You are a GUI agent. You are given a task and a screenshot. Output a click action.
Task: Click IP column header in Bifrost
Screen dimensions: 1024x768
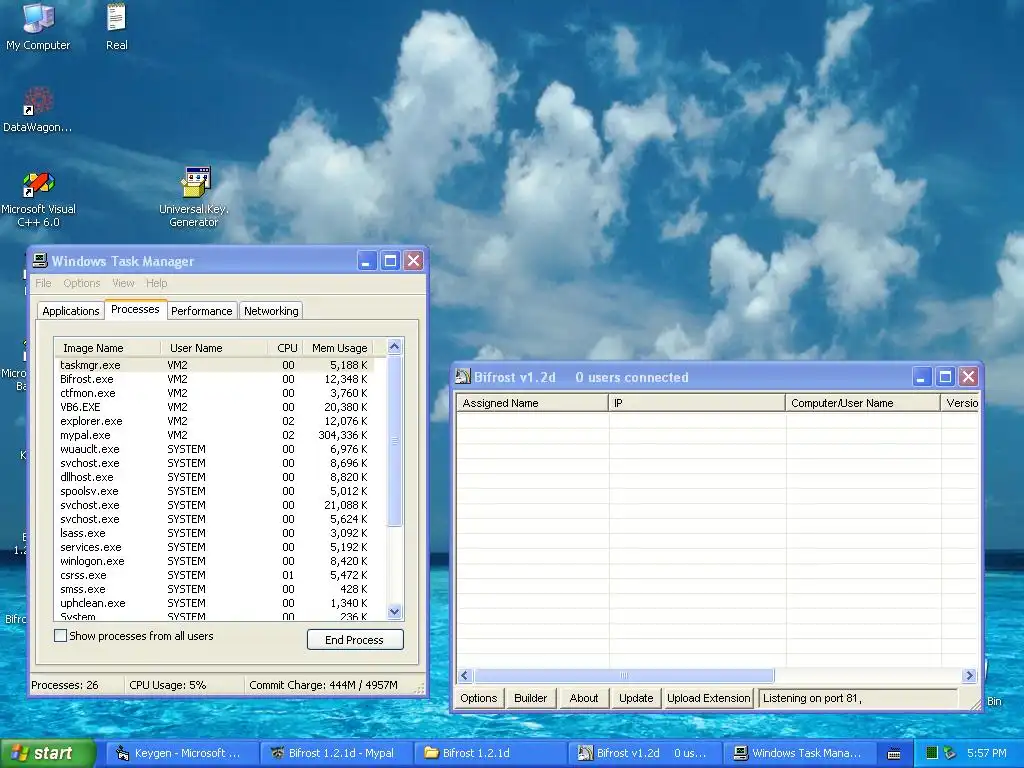click(697, 403)
